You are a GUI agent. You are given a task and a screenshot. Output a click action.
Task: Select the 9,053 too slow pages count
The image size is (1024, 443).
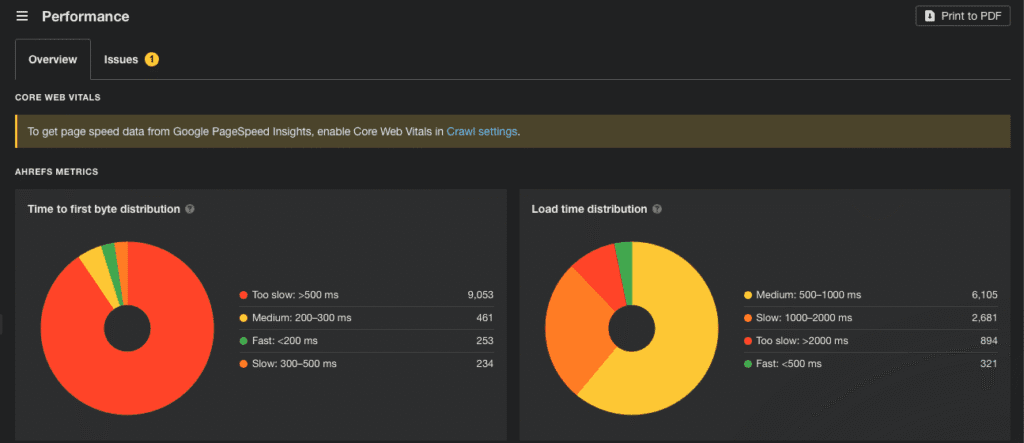click(x=479, y=295)
